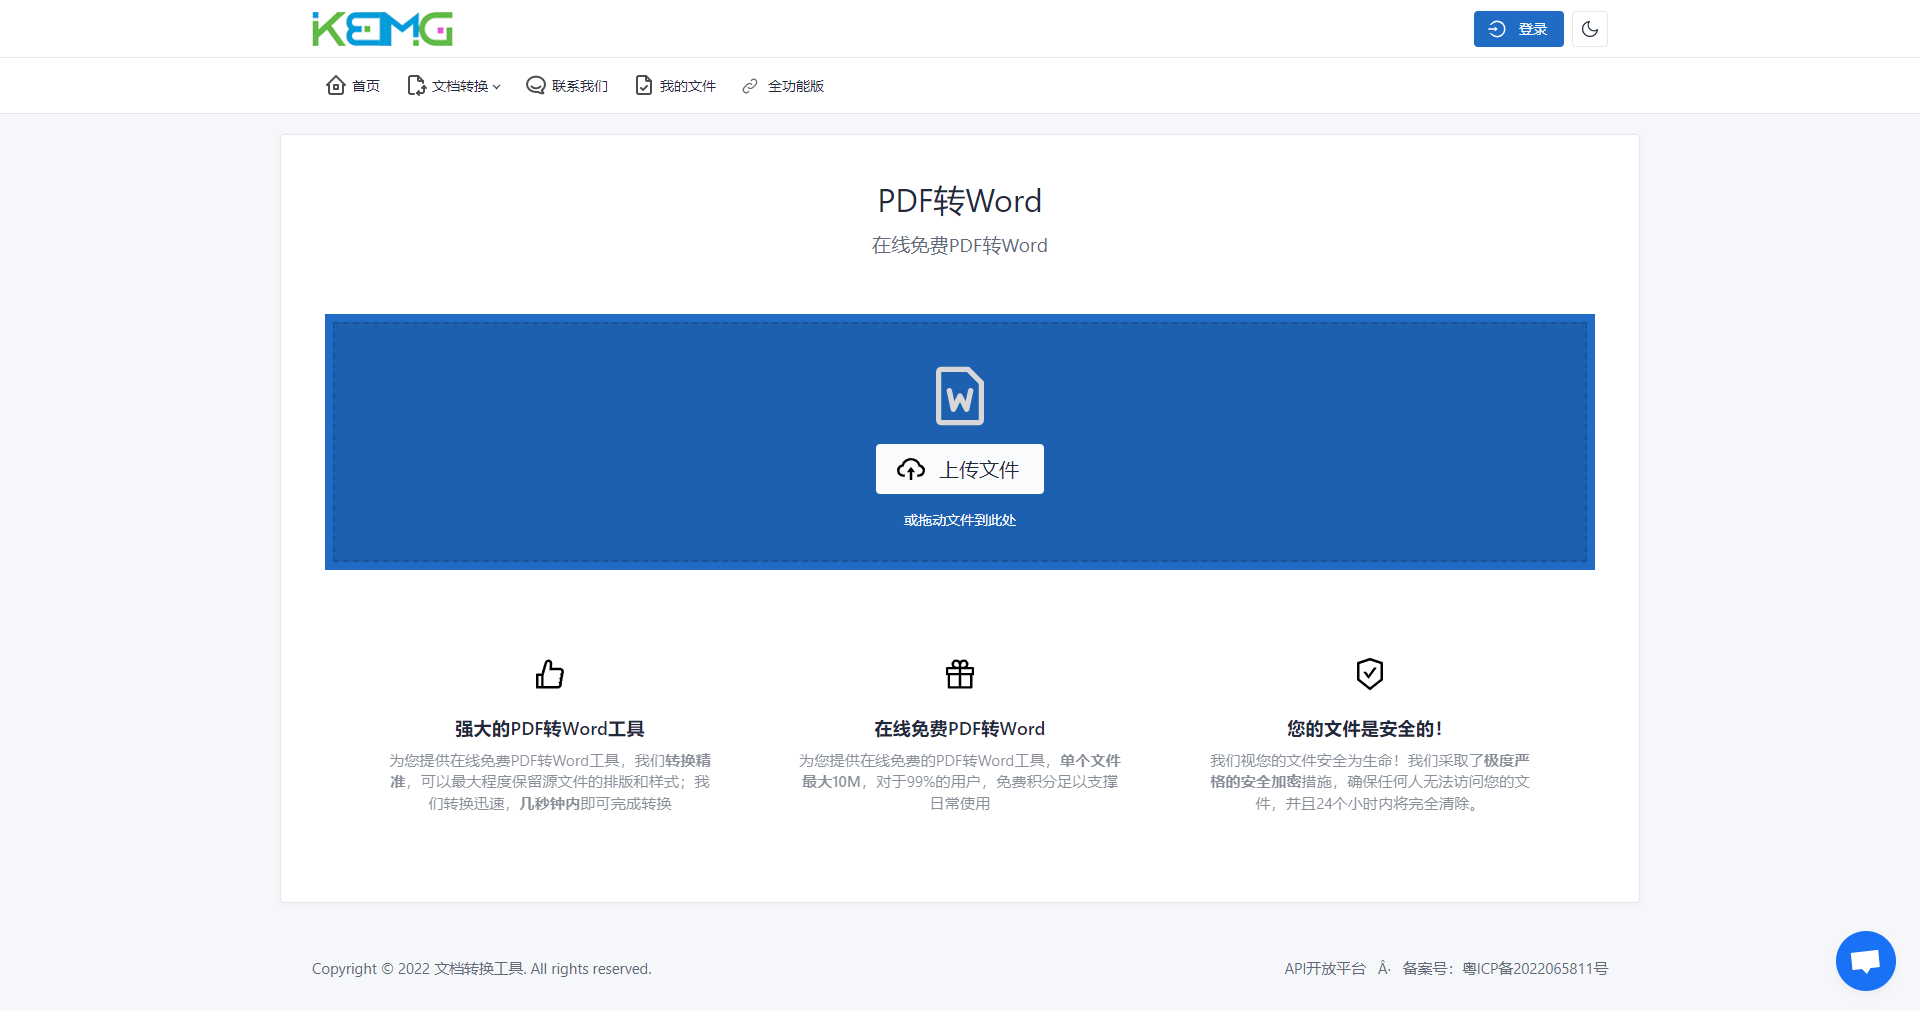Click the Word document icon
The width and height of the screenshot is (1920, 1012).
coord(959,396)
